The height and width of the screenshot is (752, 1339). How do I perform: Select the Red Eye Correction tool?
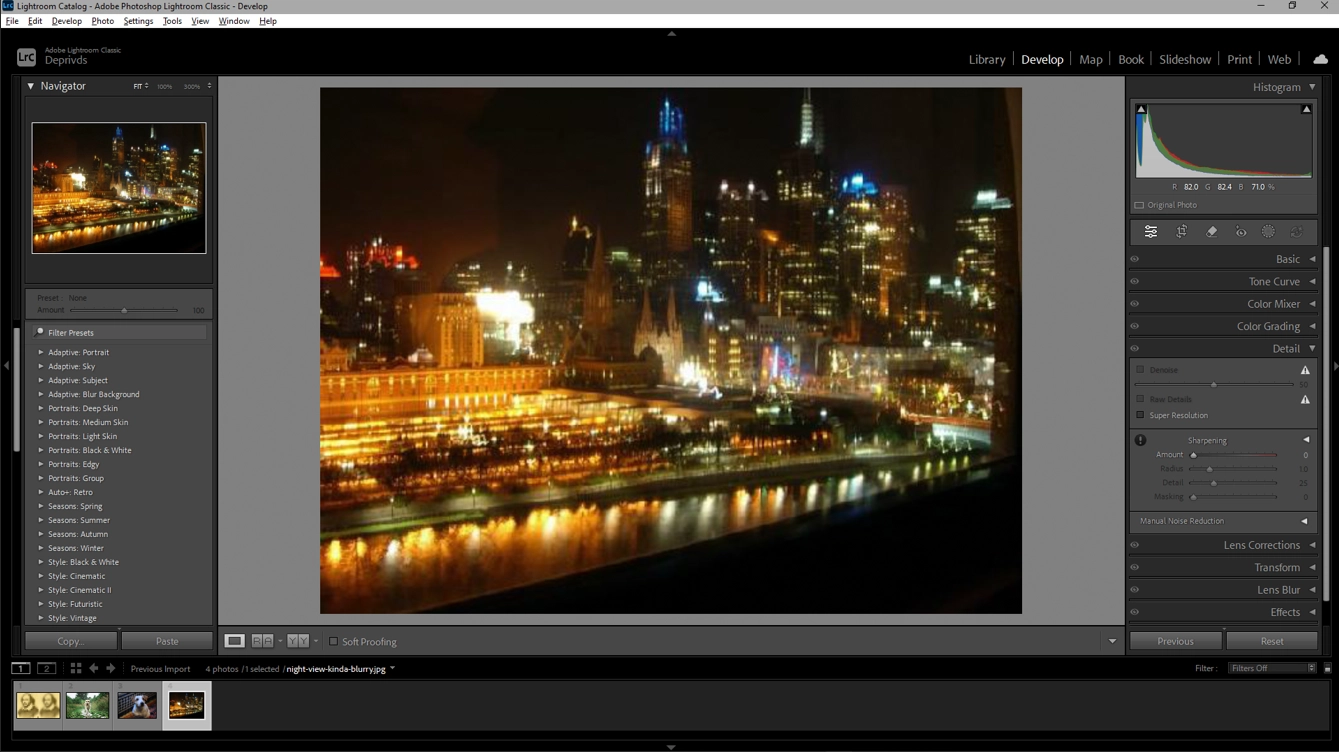(x=1240, y=231)
